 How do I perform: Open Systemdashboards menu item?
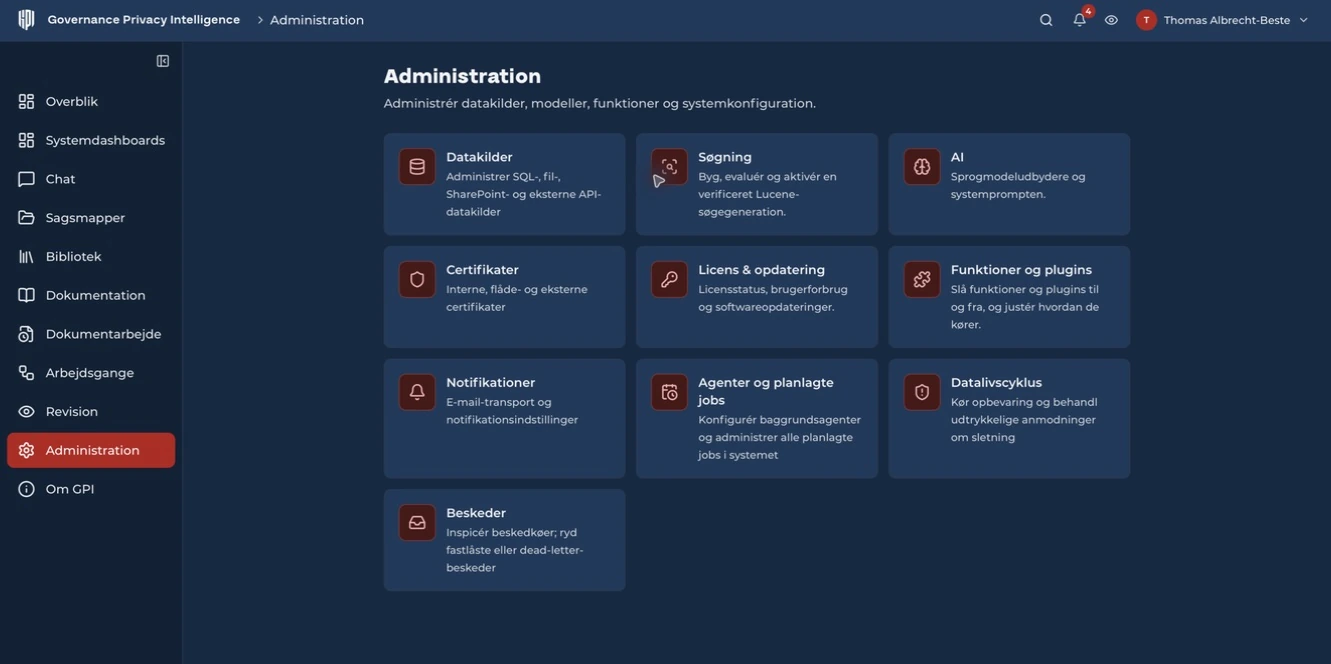click(105, 140)
